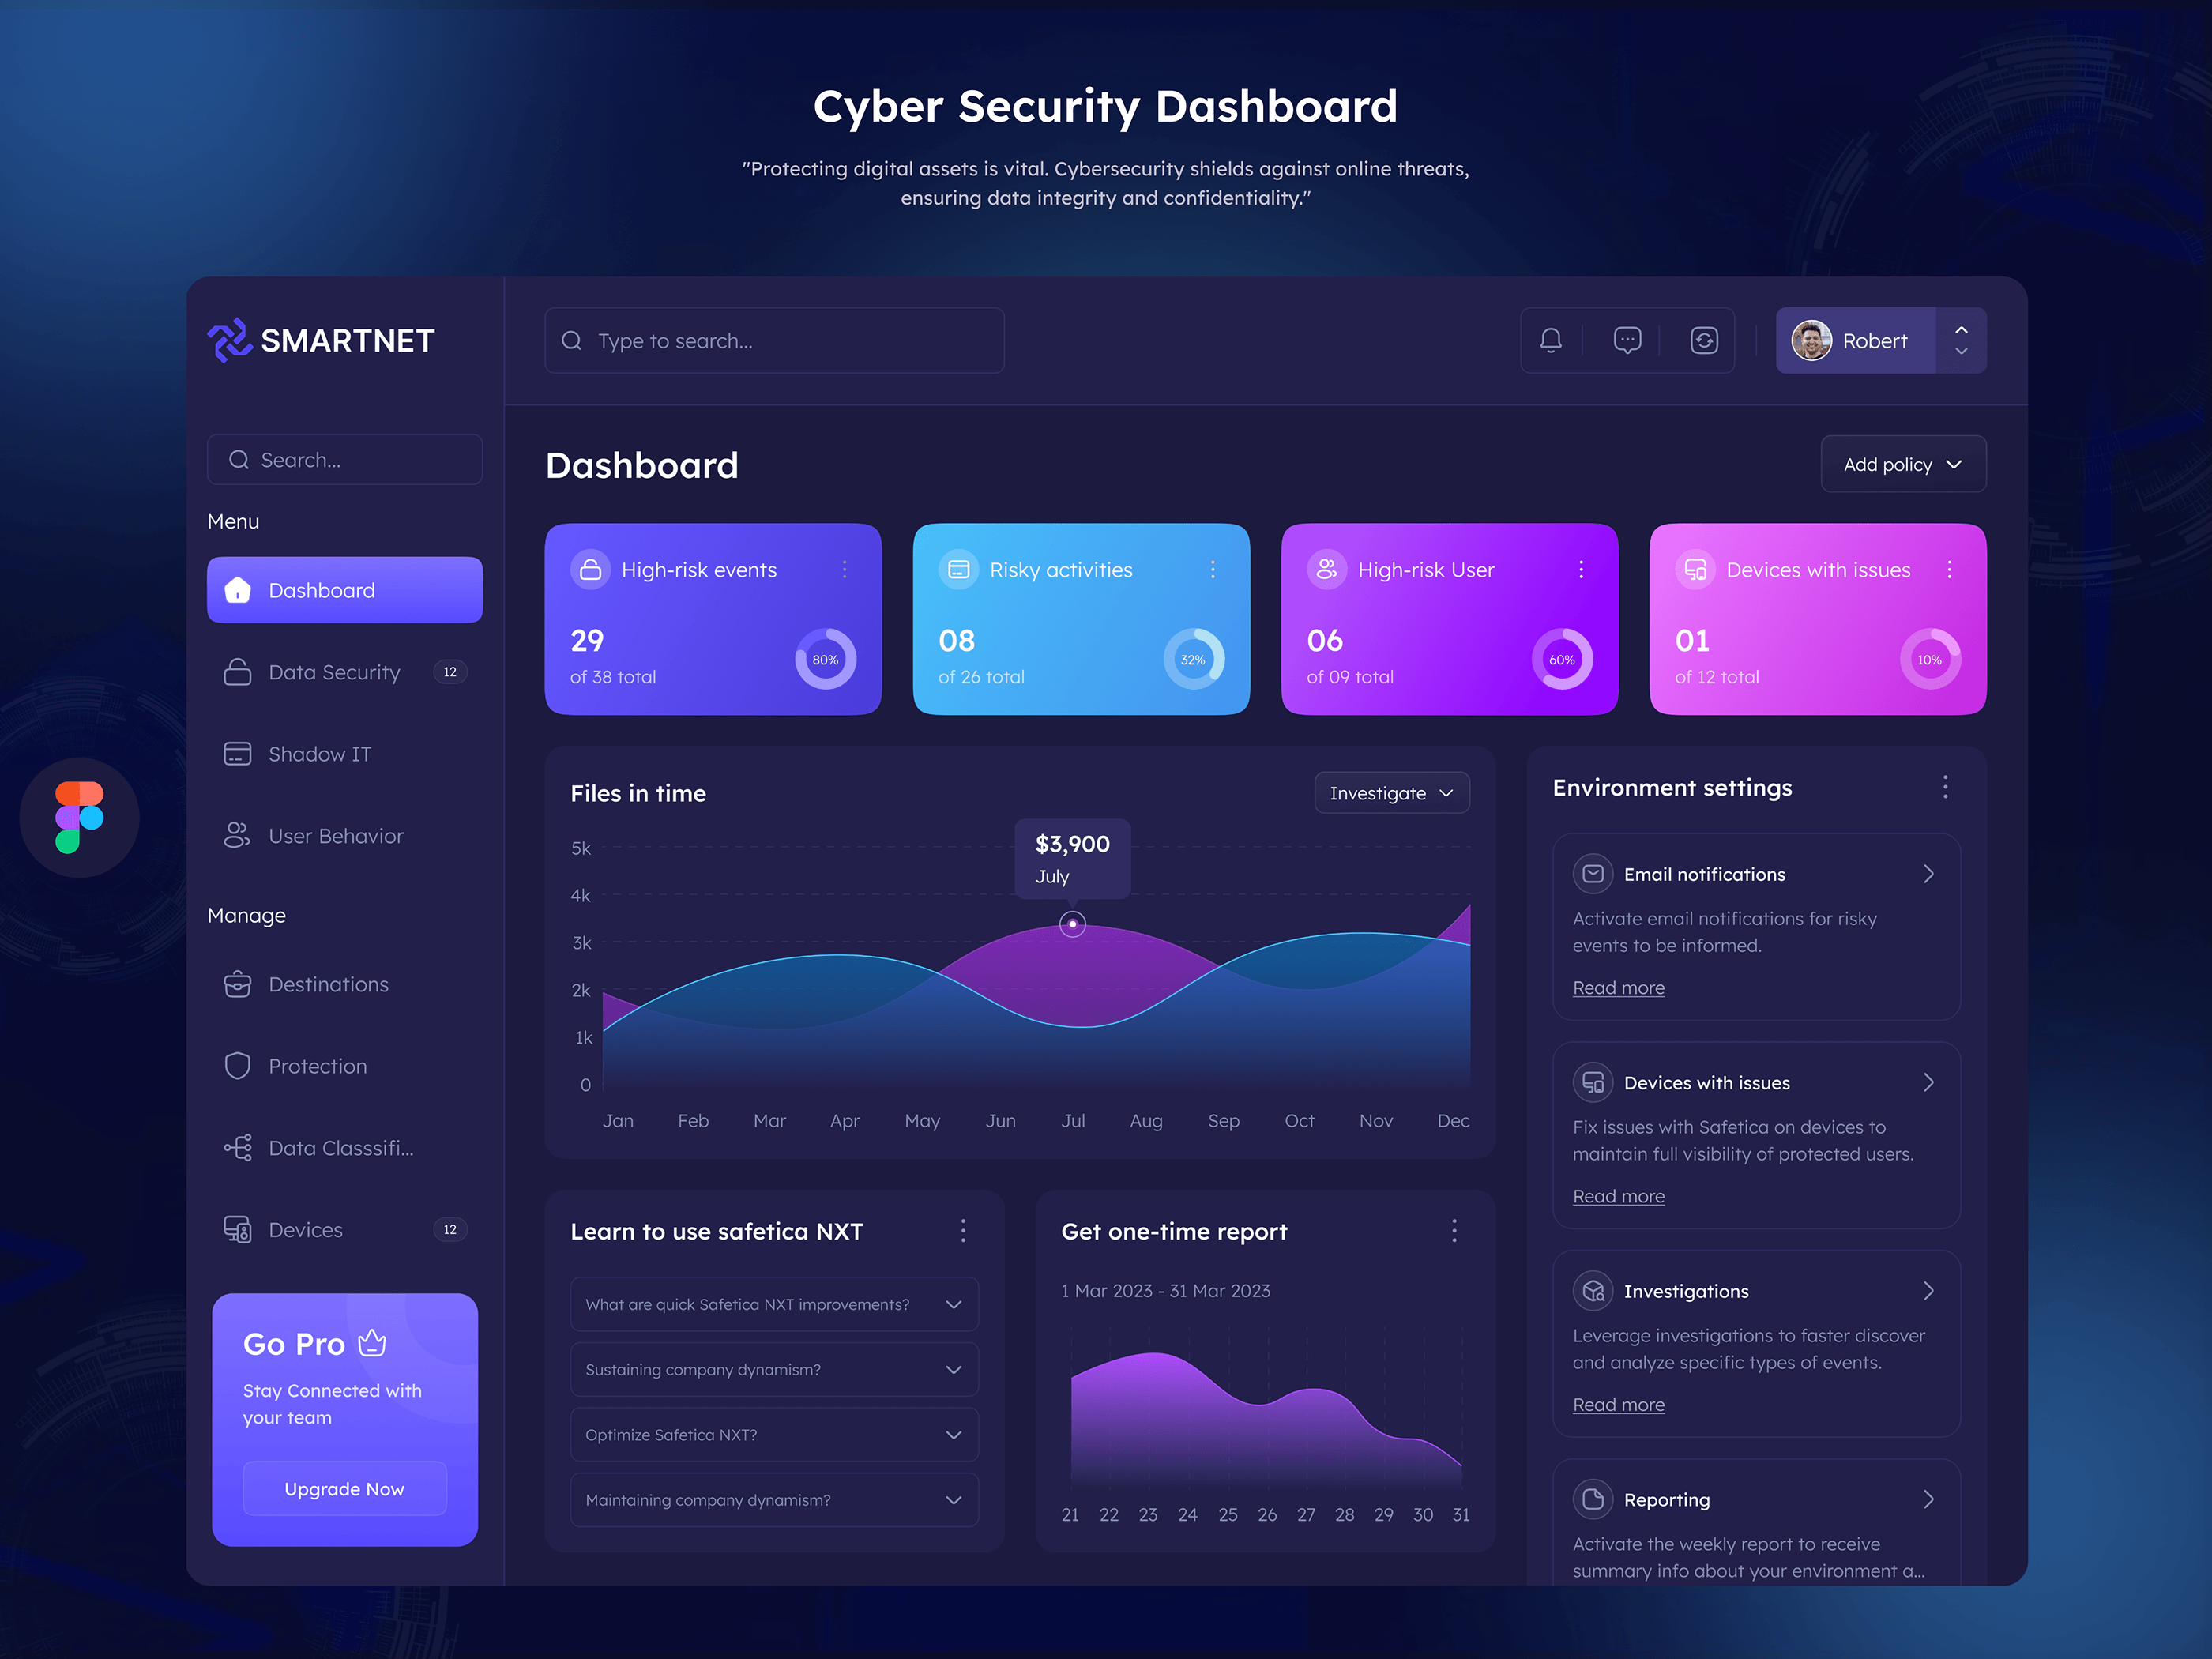This screenshot has width=2212, height=1659.
Task: Select Dashboard in the sidebar menu
Action: (345, 590)
